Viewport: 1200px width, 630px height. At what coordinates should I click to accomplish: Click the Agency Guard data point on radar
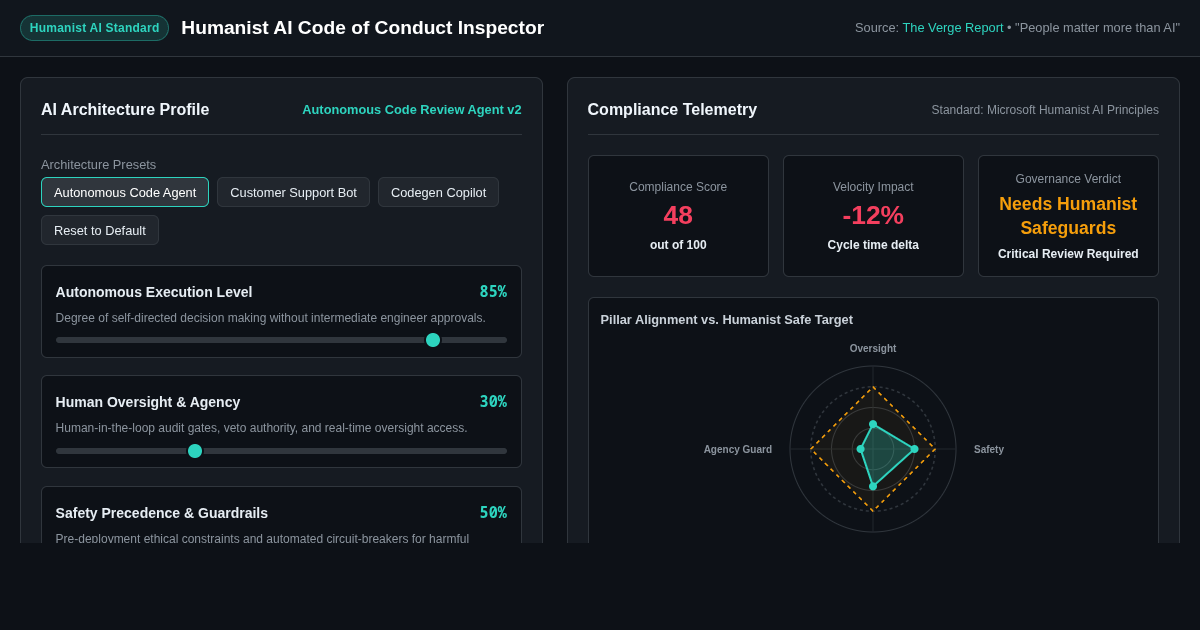pos(861,449)
